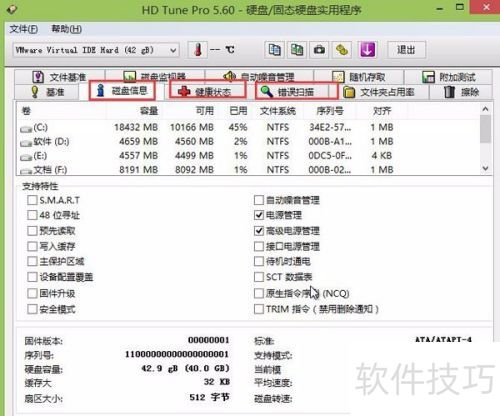Open options with the gold coins icon
This screenshot has height=416, width=500.
tap(342, 50)
